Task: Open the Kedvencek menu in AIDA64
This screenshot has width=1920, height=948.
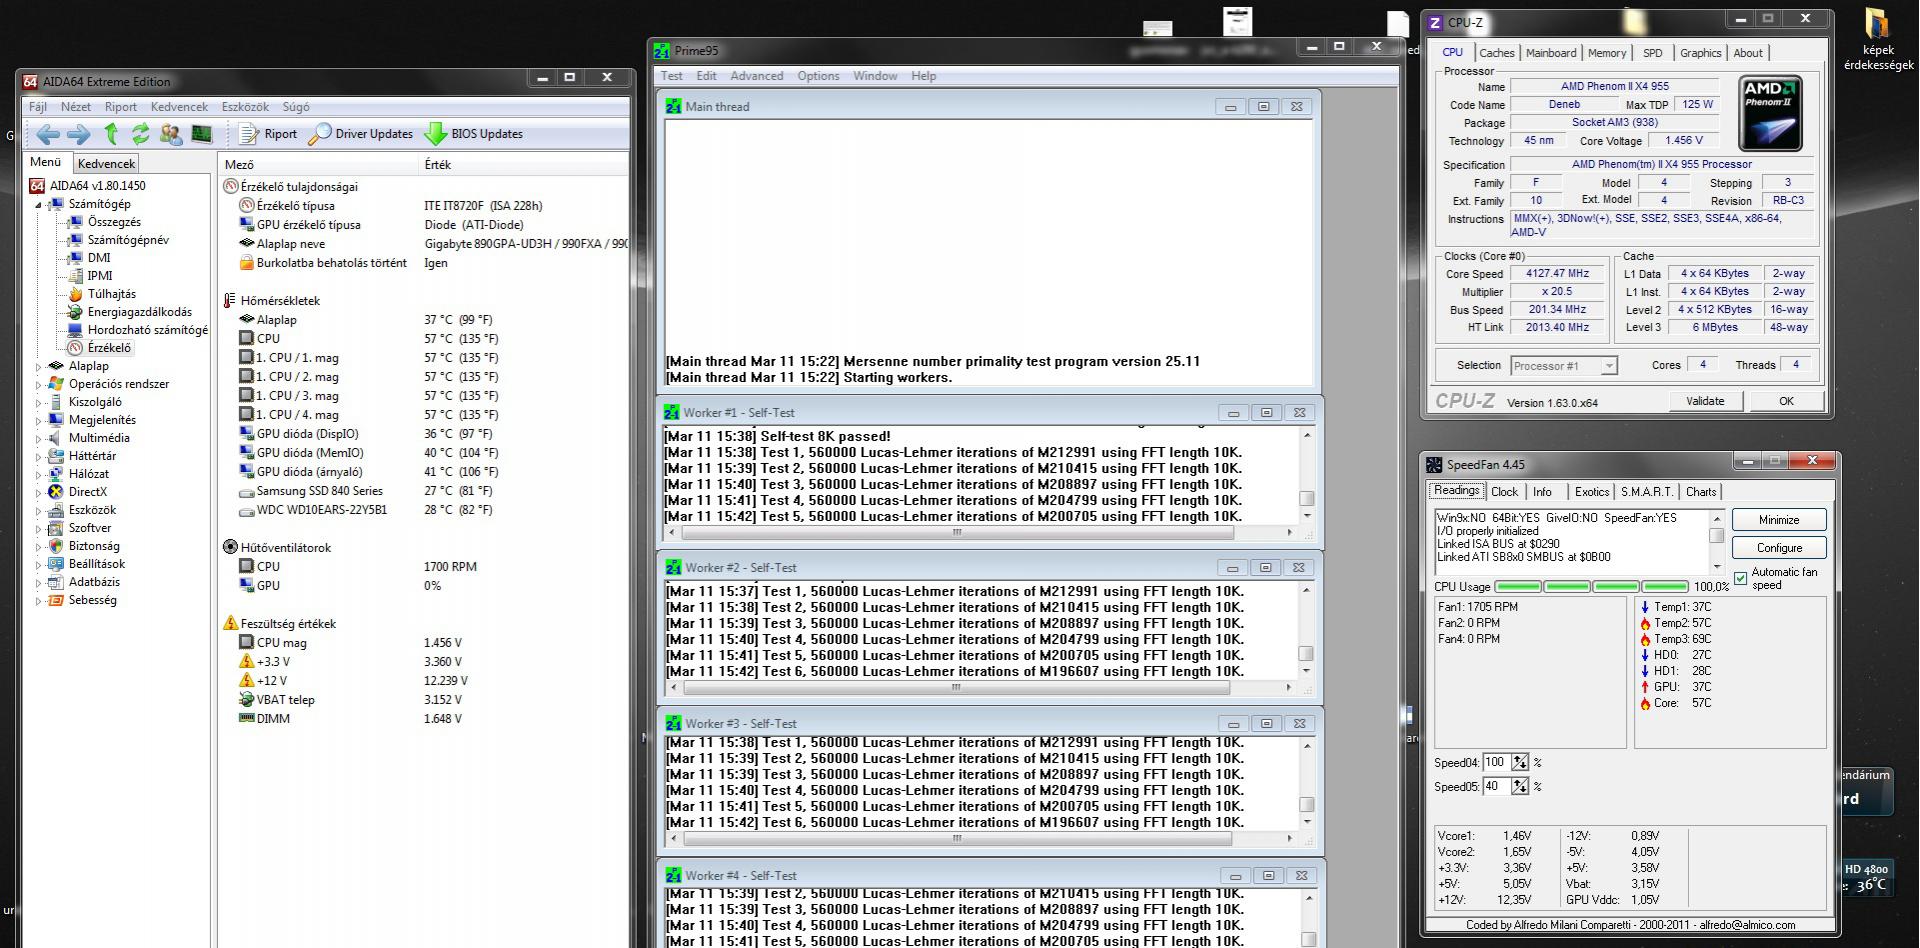Action: click(179, 107)
